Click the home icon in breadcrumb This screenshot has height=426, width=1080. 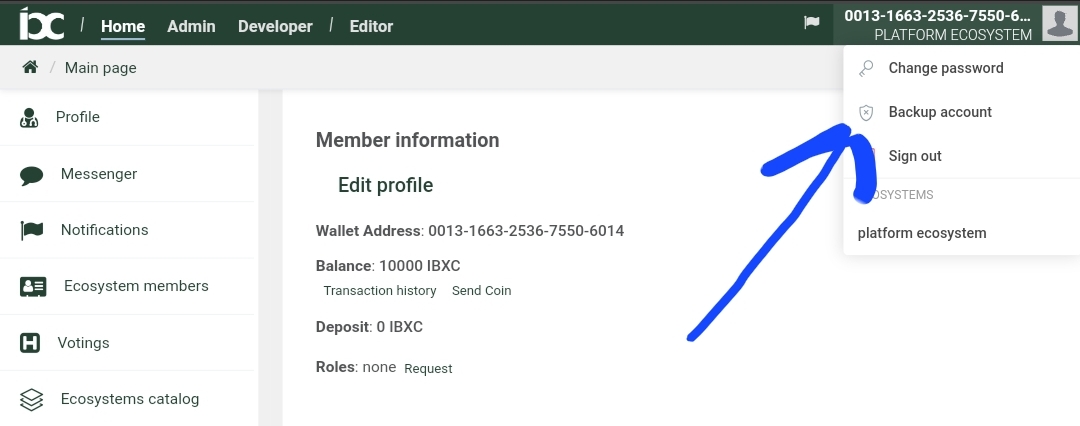(x=30, y=67)
